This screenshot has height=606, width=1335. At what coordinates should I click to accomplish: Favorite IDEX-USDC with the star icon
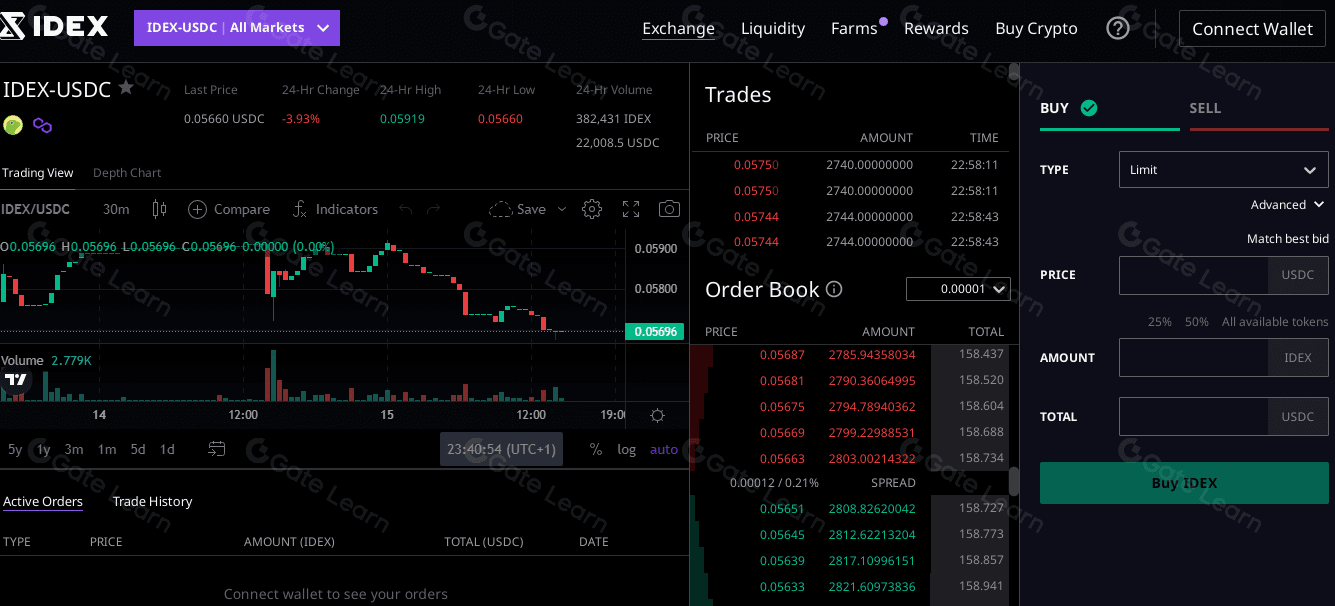pyautogui.click(x=126, y=88)
